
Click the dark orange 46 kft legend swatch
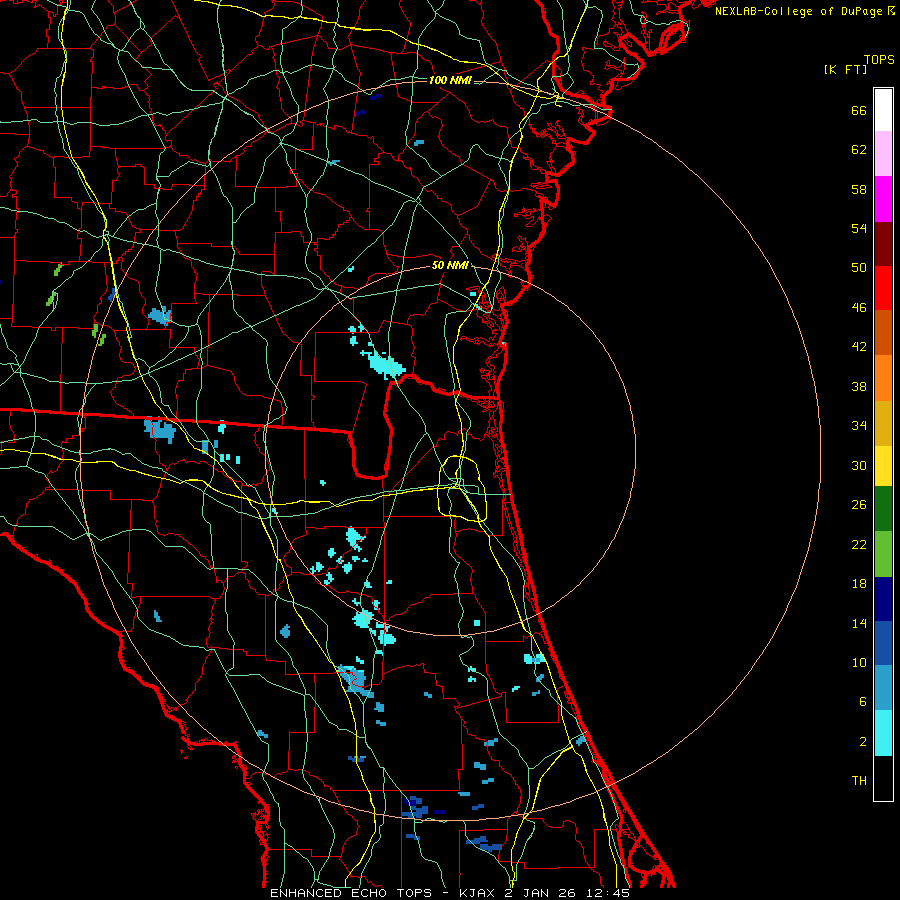point(883,333)
